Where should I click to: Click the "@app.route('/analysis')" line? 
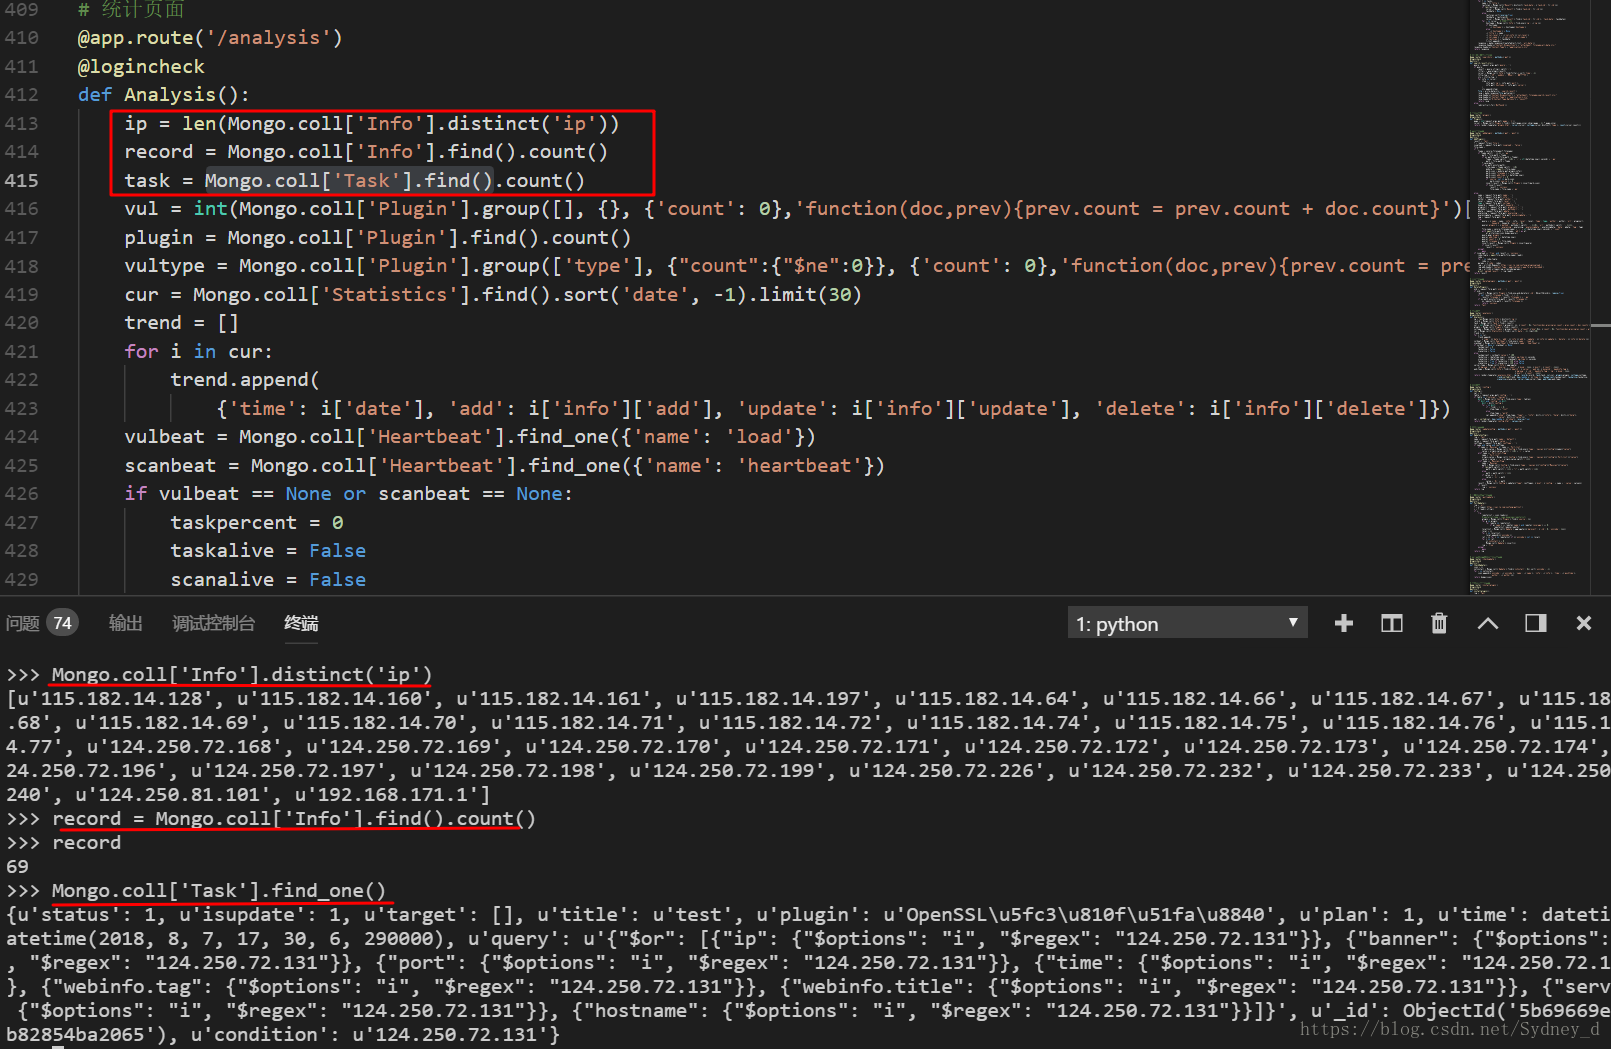tap(210, 37)
